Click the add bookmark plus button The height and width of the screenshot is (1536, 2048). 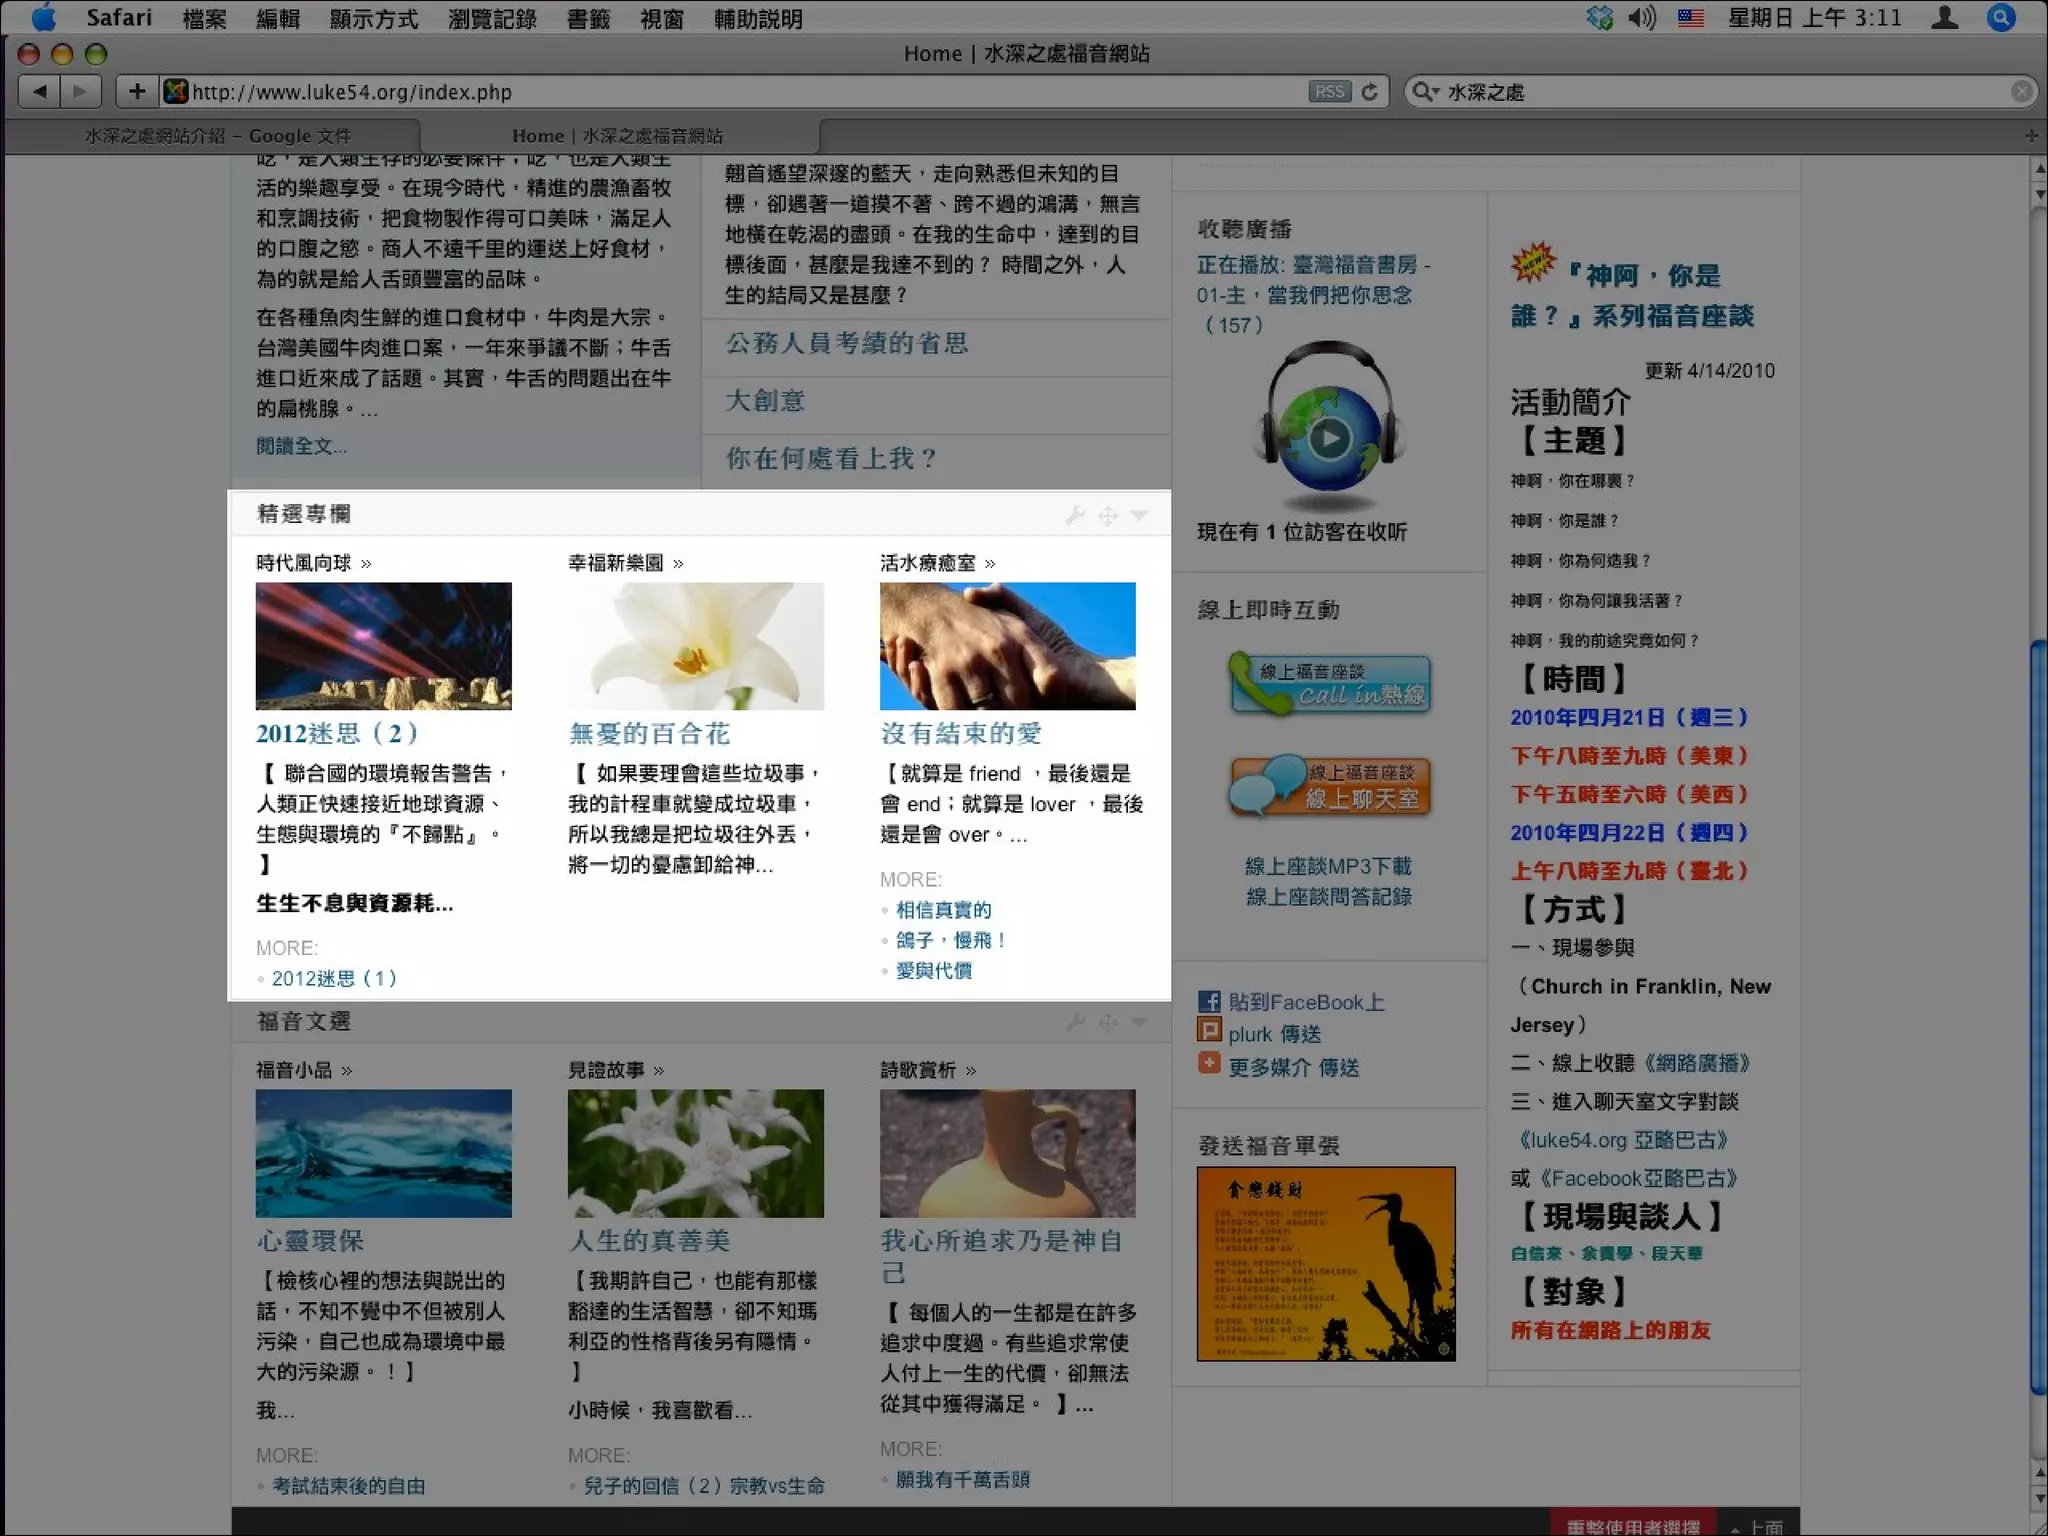(137, 92)
